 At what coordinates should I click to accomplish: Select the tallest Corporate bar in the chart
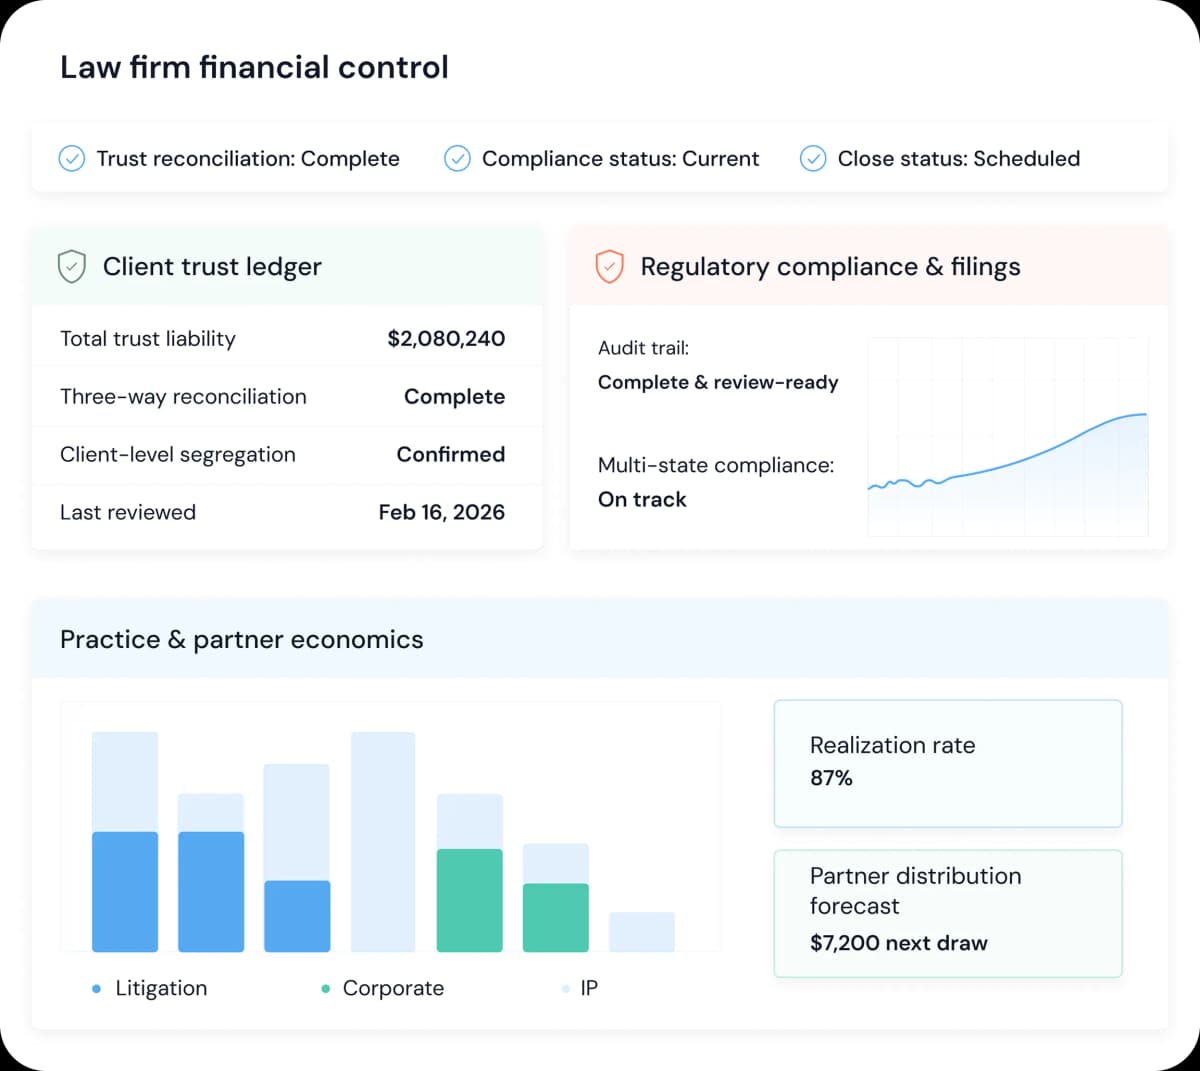point(469,898)
